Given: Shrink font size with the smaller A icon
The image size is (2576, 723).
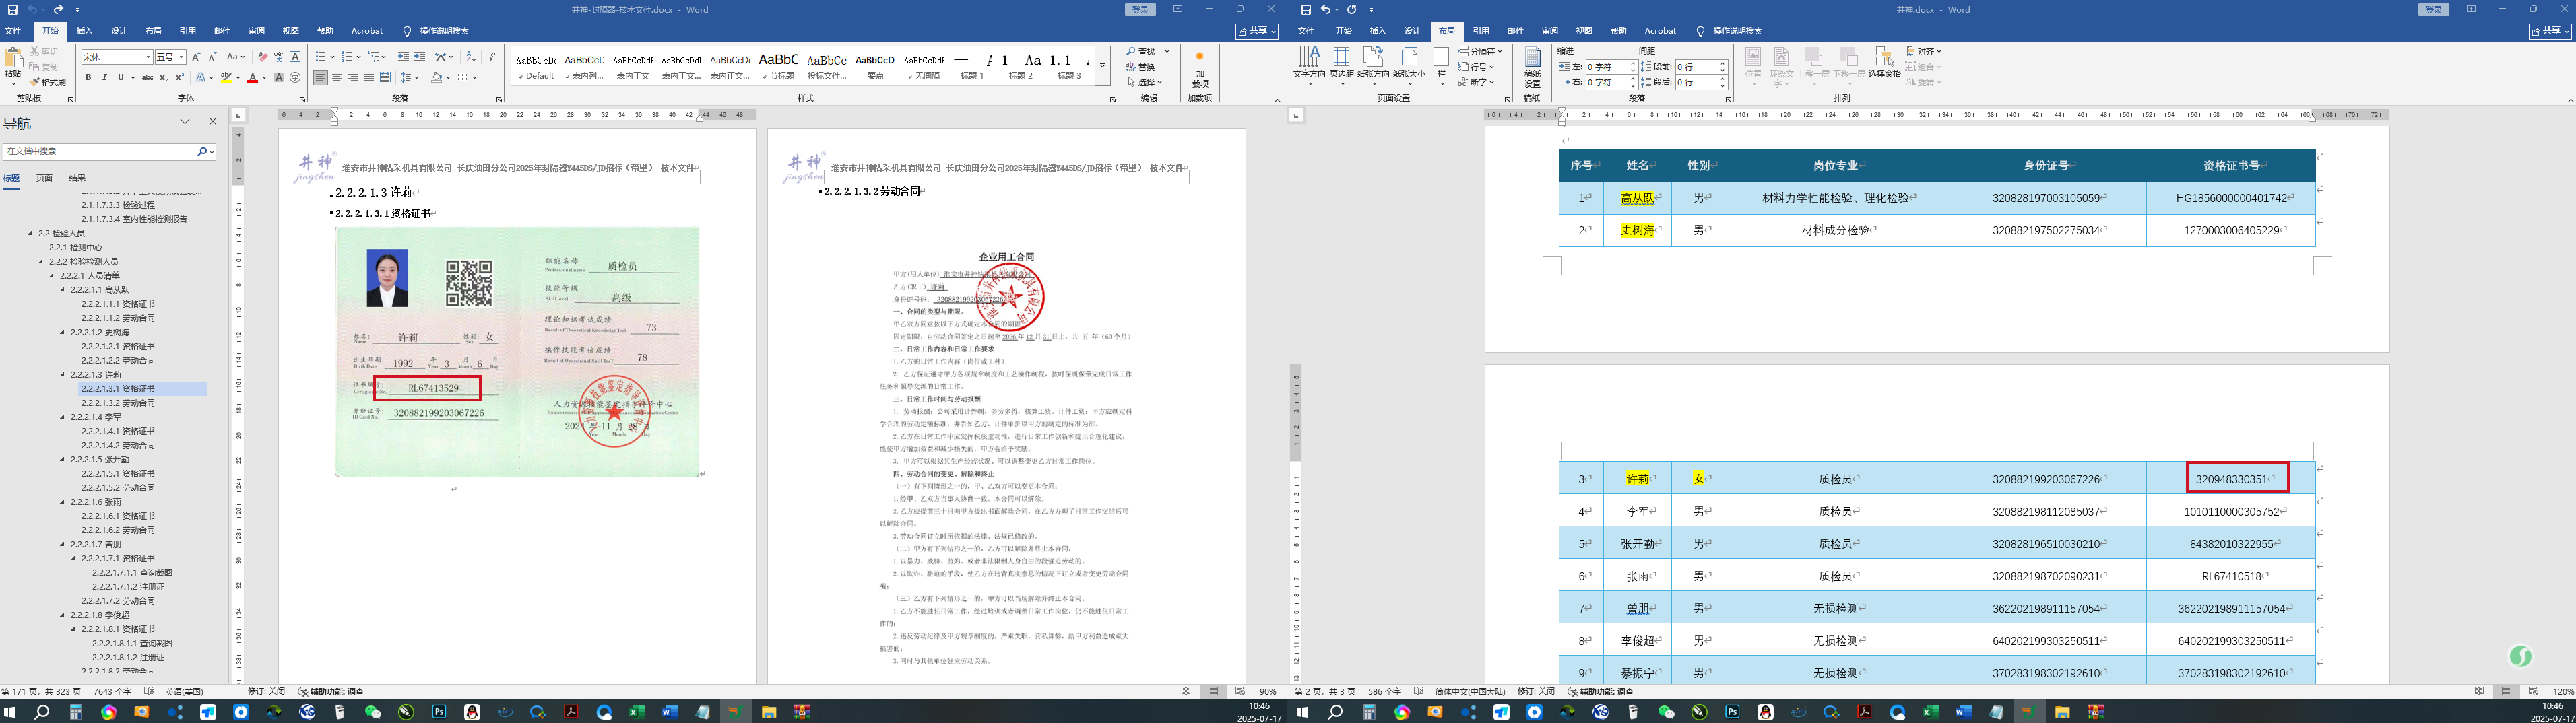Looking at the screenshot, I should point(212,57).
